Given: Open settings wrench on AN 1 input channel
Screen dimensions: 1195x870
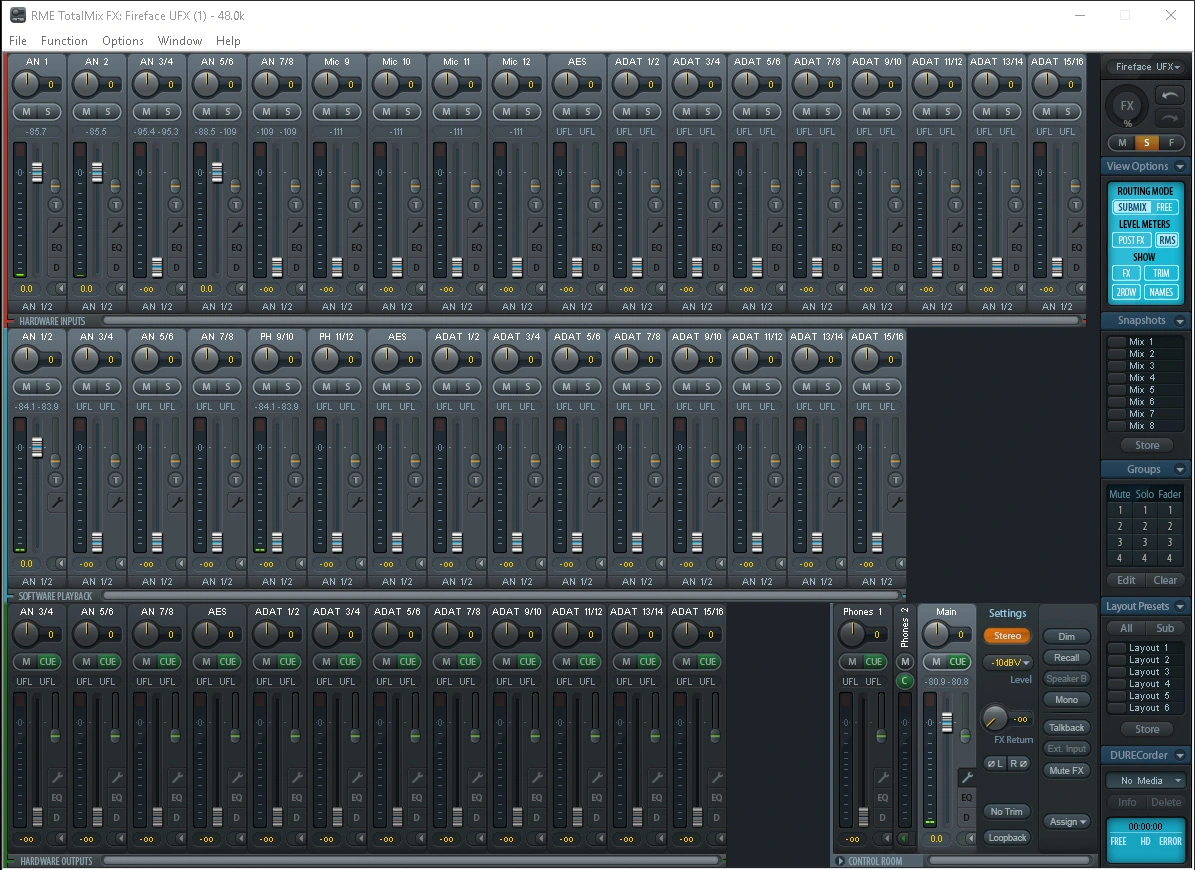Looking at the screenshot, I should pyautogui.click(x=56, y=227).
